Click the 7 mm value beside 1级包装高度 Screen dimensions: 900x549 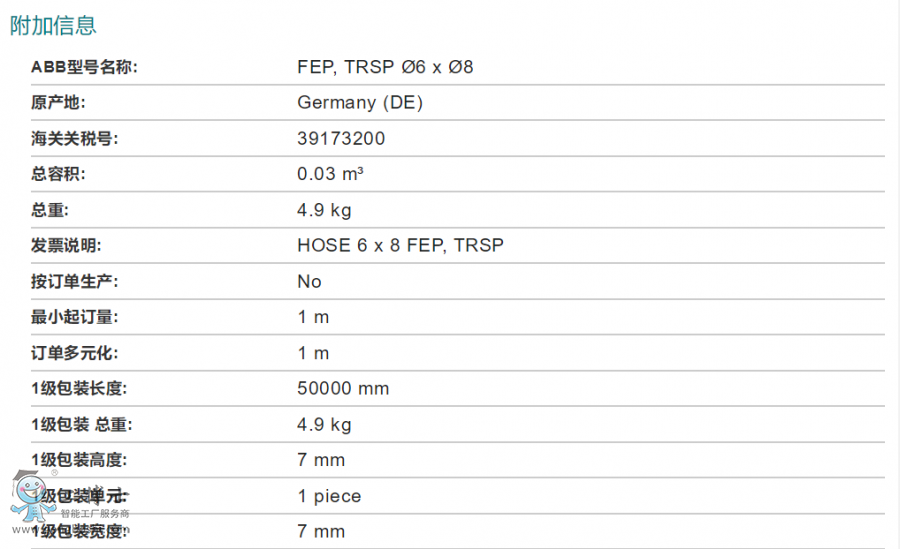point(321,460)
